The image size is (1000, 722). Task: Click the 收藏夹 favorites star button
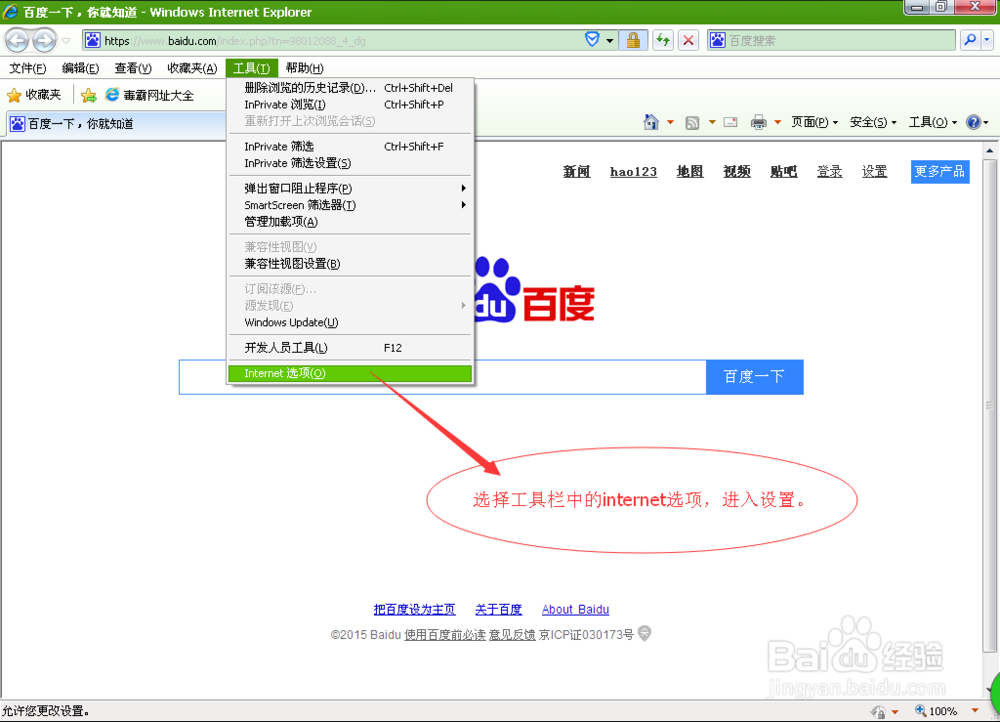point(34,95)
